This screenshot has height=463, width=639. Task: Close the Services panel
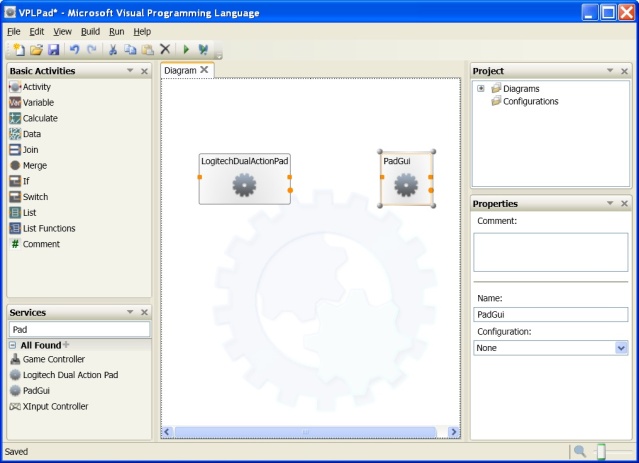pyautogui.click(x=144, y=313)
